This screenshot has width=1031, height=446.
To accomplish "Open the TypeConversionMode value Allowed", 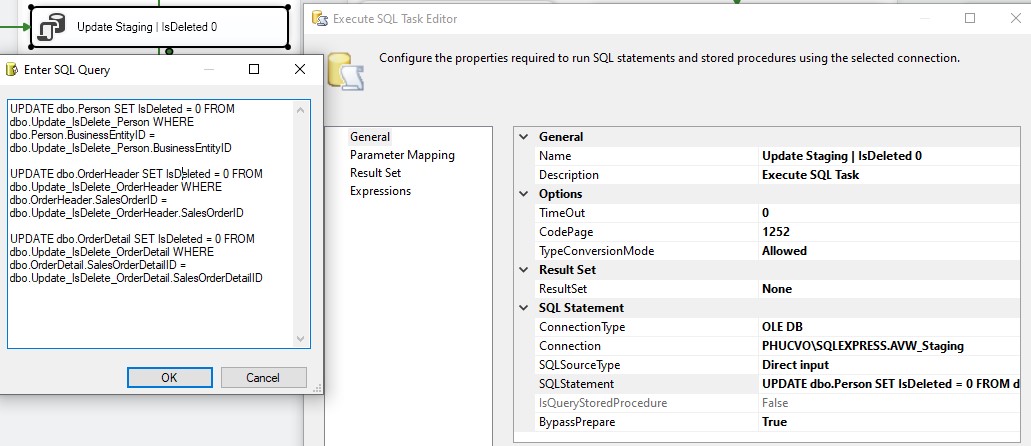I will click(784, 251).
